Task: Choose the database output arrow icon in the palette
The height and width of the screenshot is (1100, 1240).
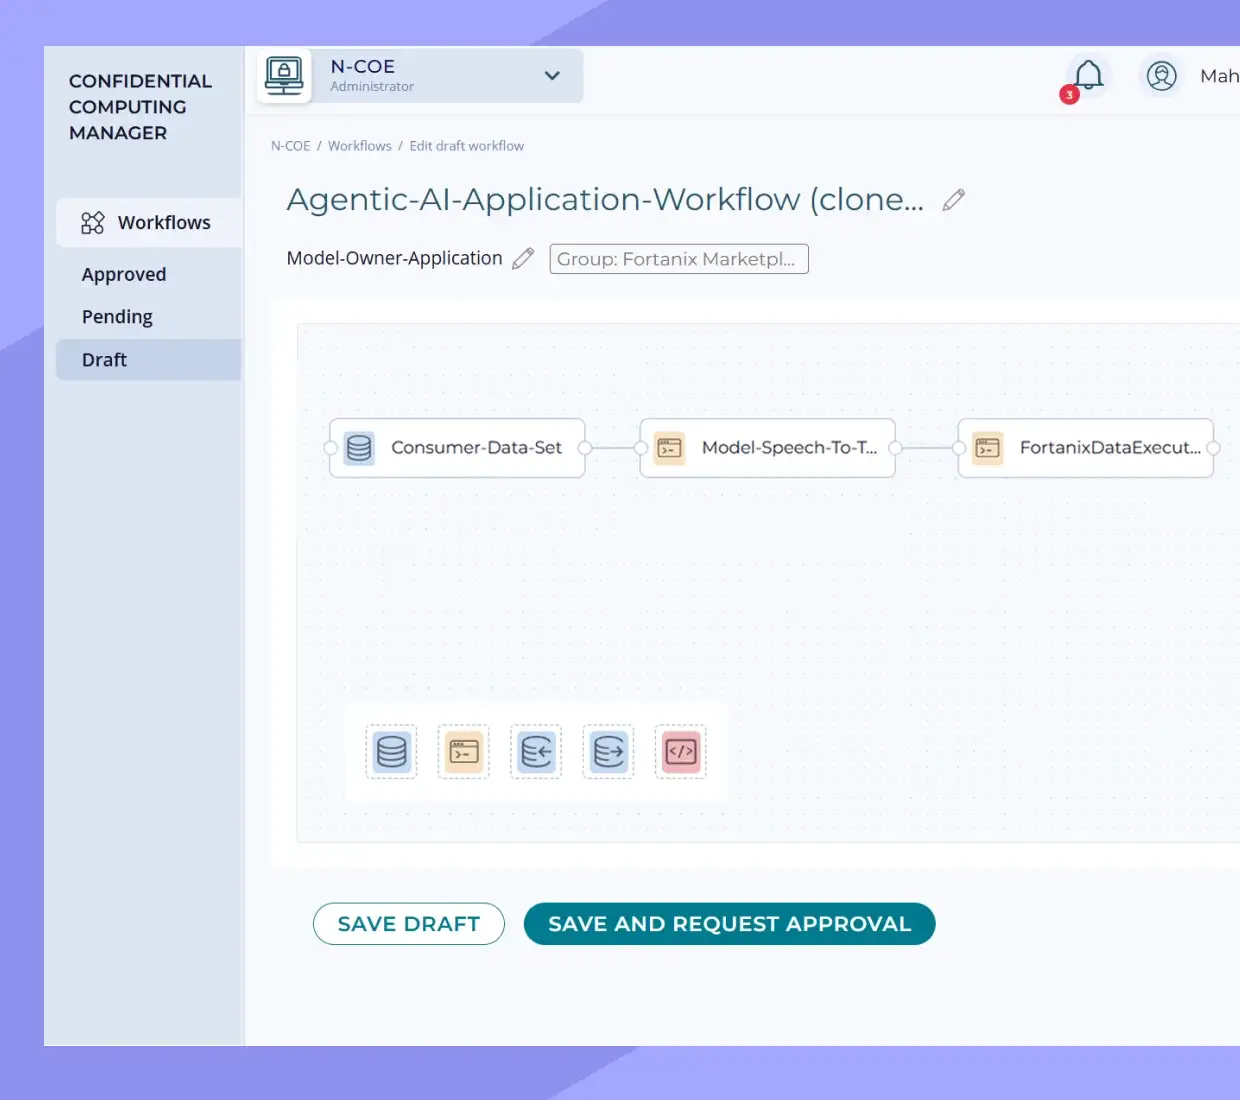Action: tap(608, 752)
